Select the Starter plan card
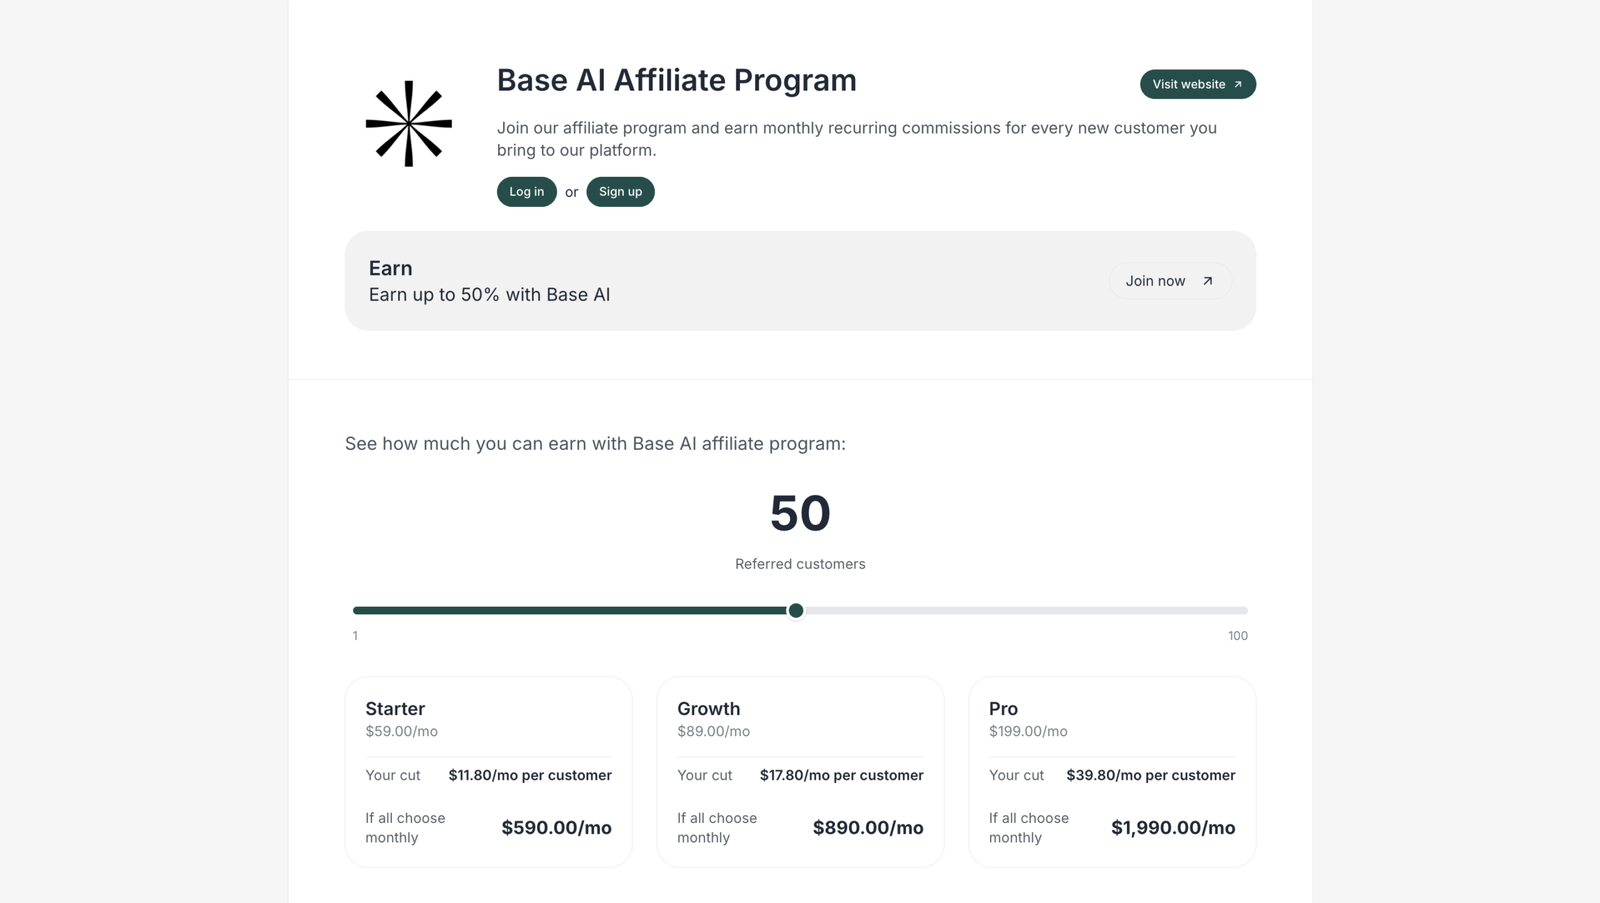Screen dimensions: 1600x903 (x=488, y=772)
